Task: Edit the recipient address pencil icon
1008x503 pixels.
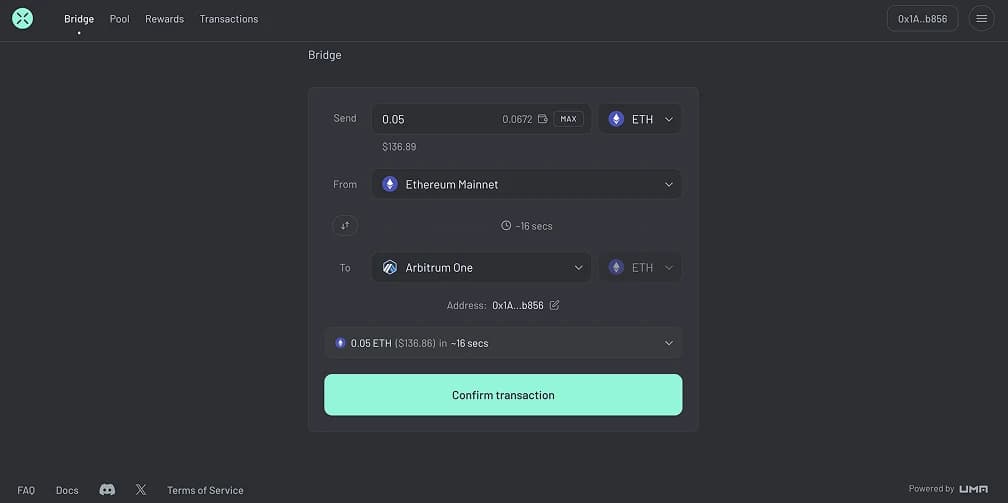Action: point(554,306)
